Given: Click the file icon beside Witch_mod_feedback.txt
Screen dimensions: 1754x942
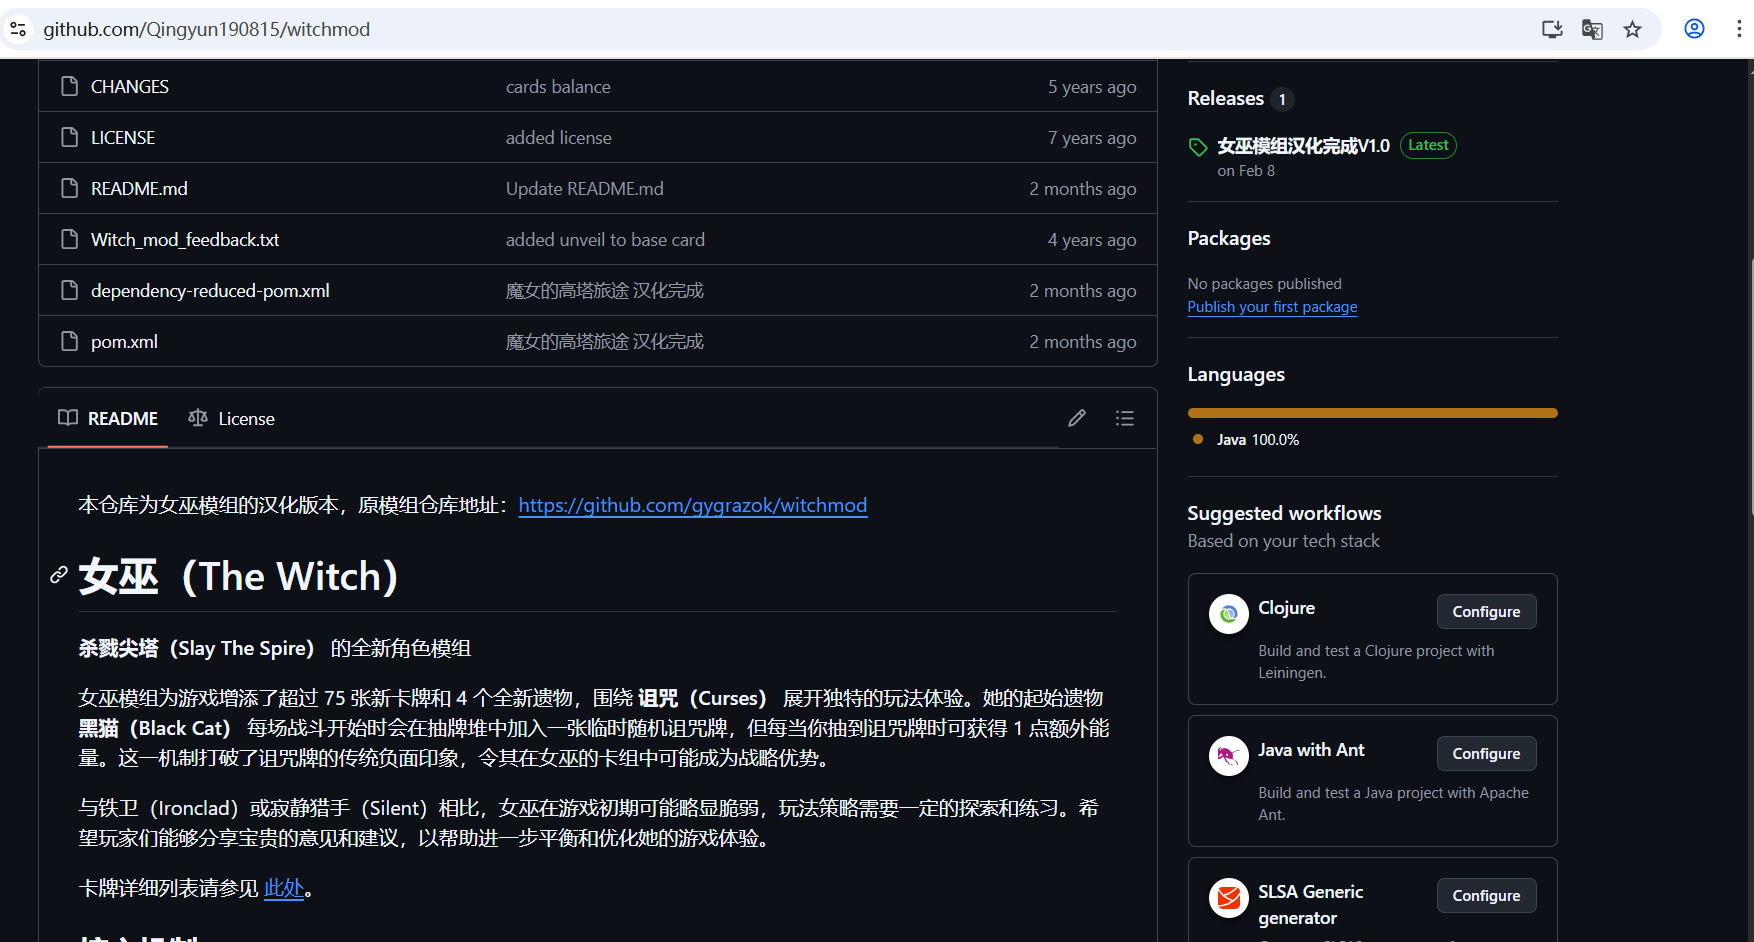Looking at the screenshot, I should (x=69, y=239).
